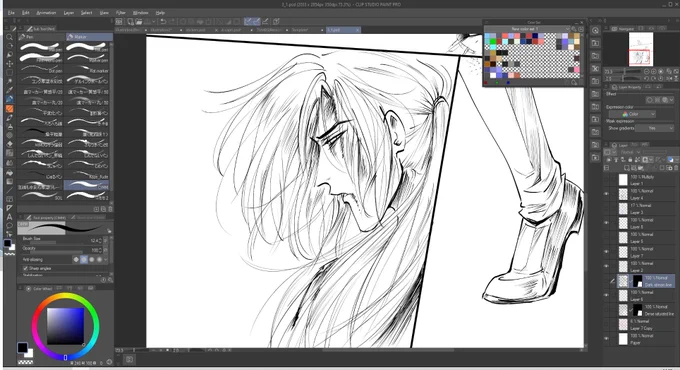Create a new raster layer icon

627,168
